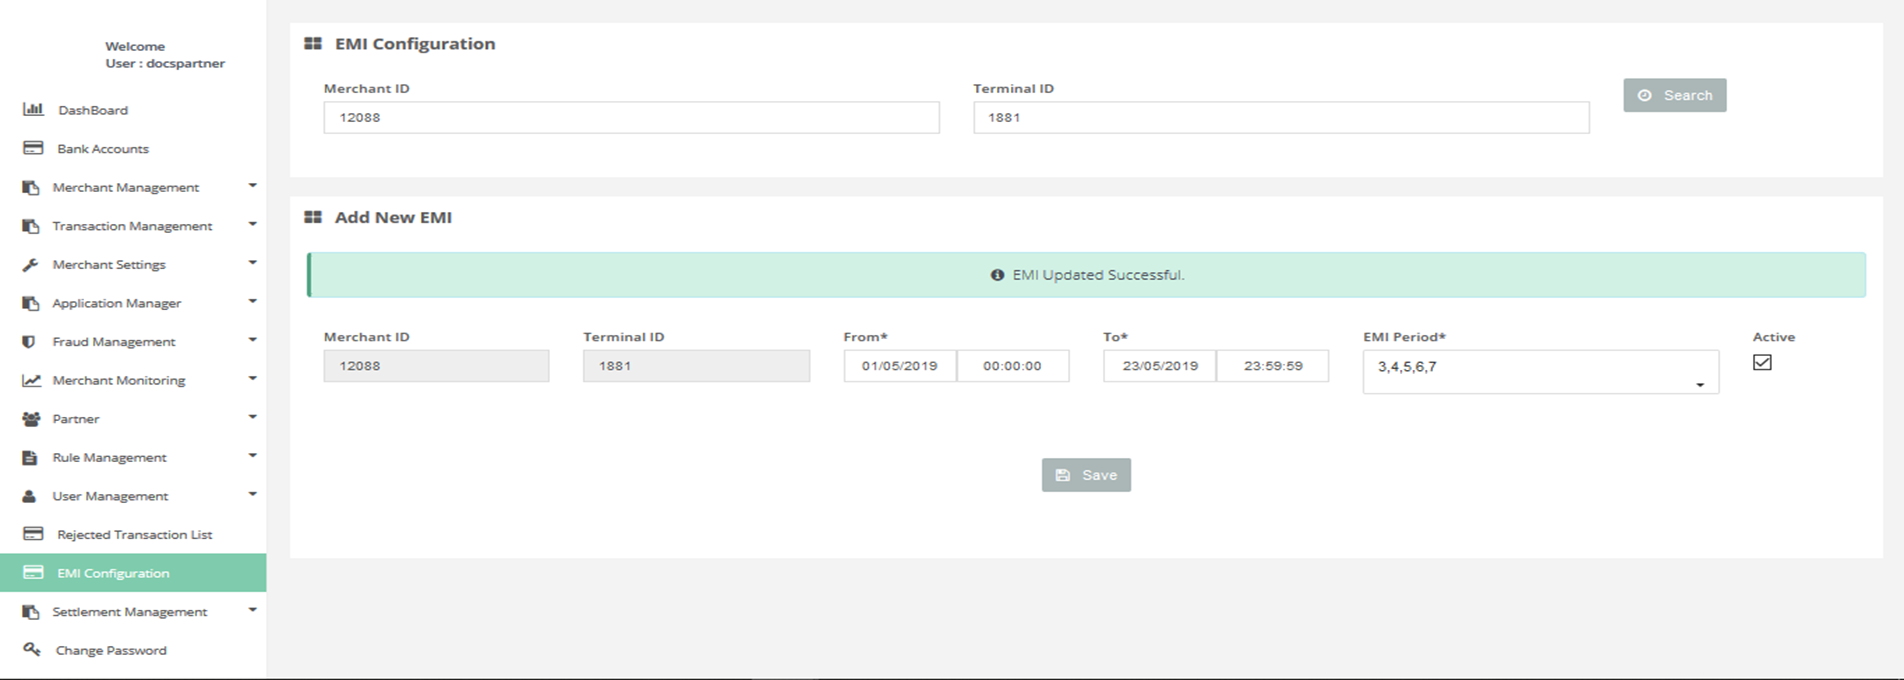This screenshot has width=1904, height=680.
Task: Uncheck the Active checkbox
Action: pyautogui.click(x=1762, y=363)
